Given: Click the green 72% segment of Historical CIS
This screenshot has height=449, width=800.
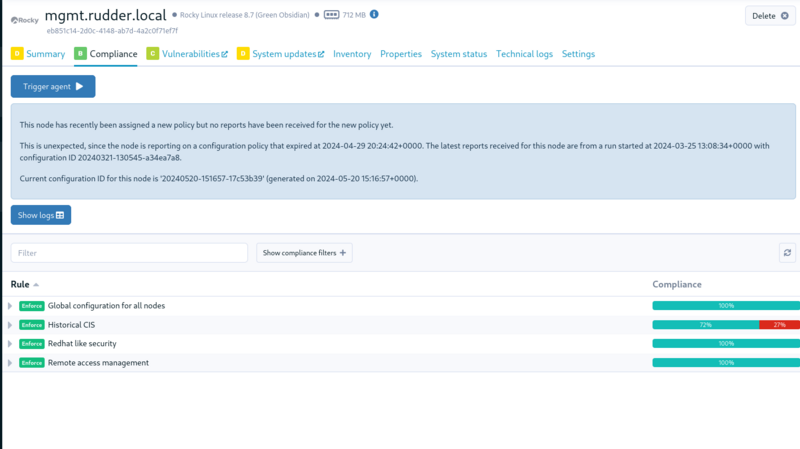Looking at the screenshot, I should [706, 325].
